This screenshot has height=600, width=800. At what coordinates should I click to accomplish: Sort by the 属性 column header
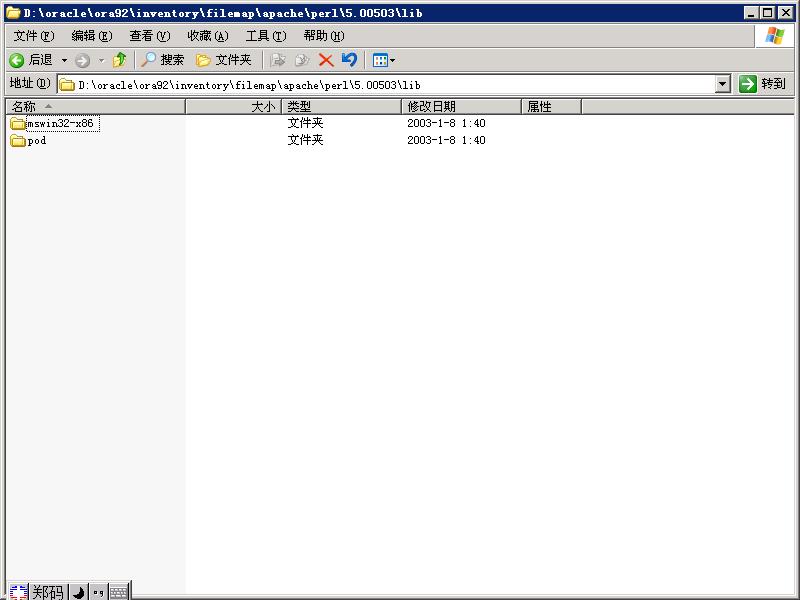point(552,107)
